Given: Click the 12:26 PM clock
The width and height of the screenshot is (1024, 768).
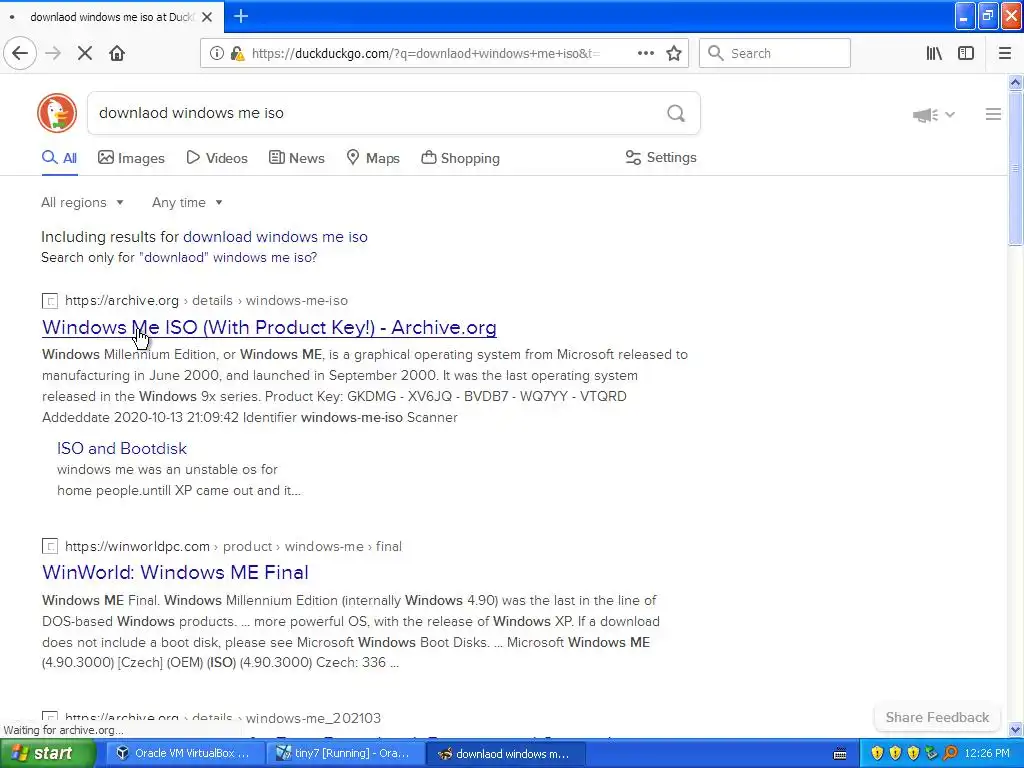Looking at the screenshot, I should click(x=987, y=754).
